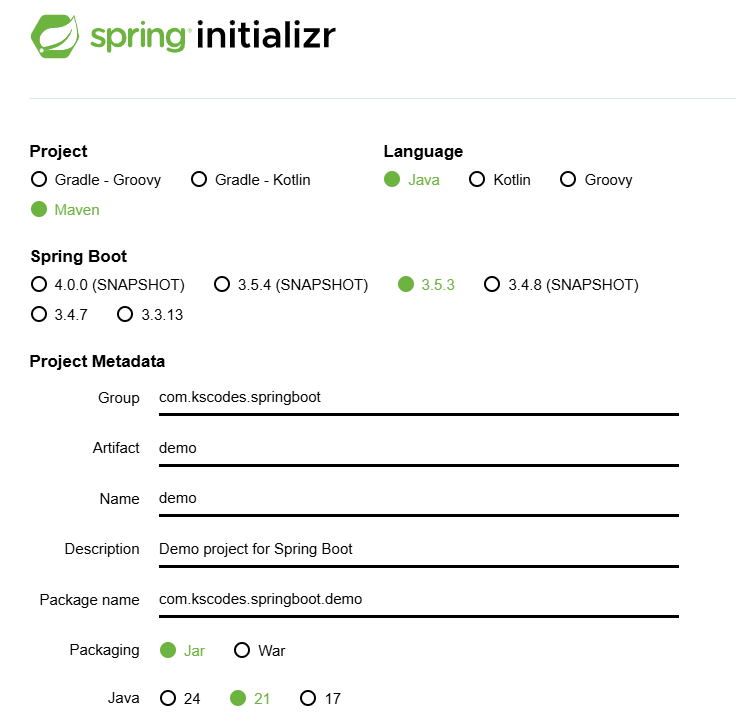736x727 pixels.
Task: Edit the Package name field
Action: click(418, 600)
